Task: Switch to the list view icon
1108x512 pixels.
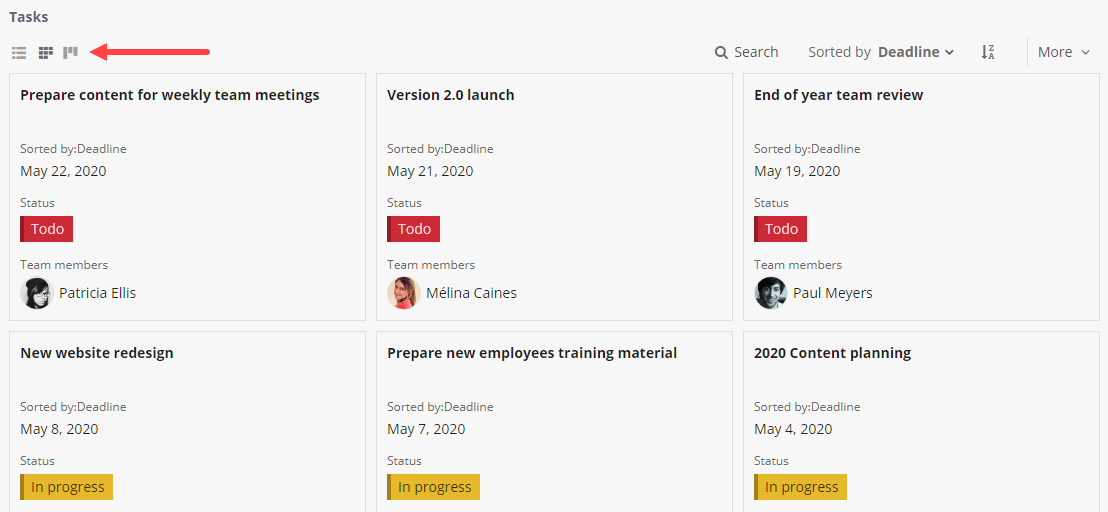Action: pos(19,52)
